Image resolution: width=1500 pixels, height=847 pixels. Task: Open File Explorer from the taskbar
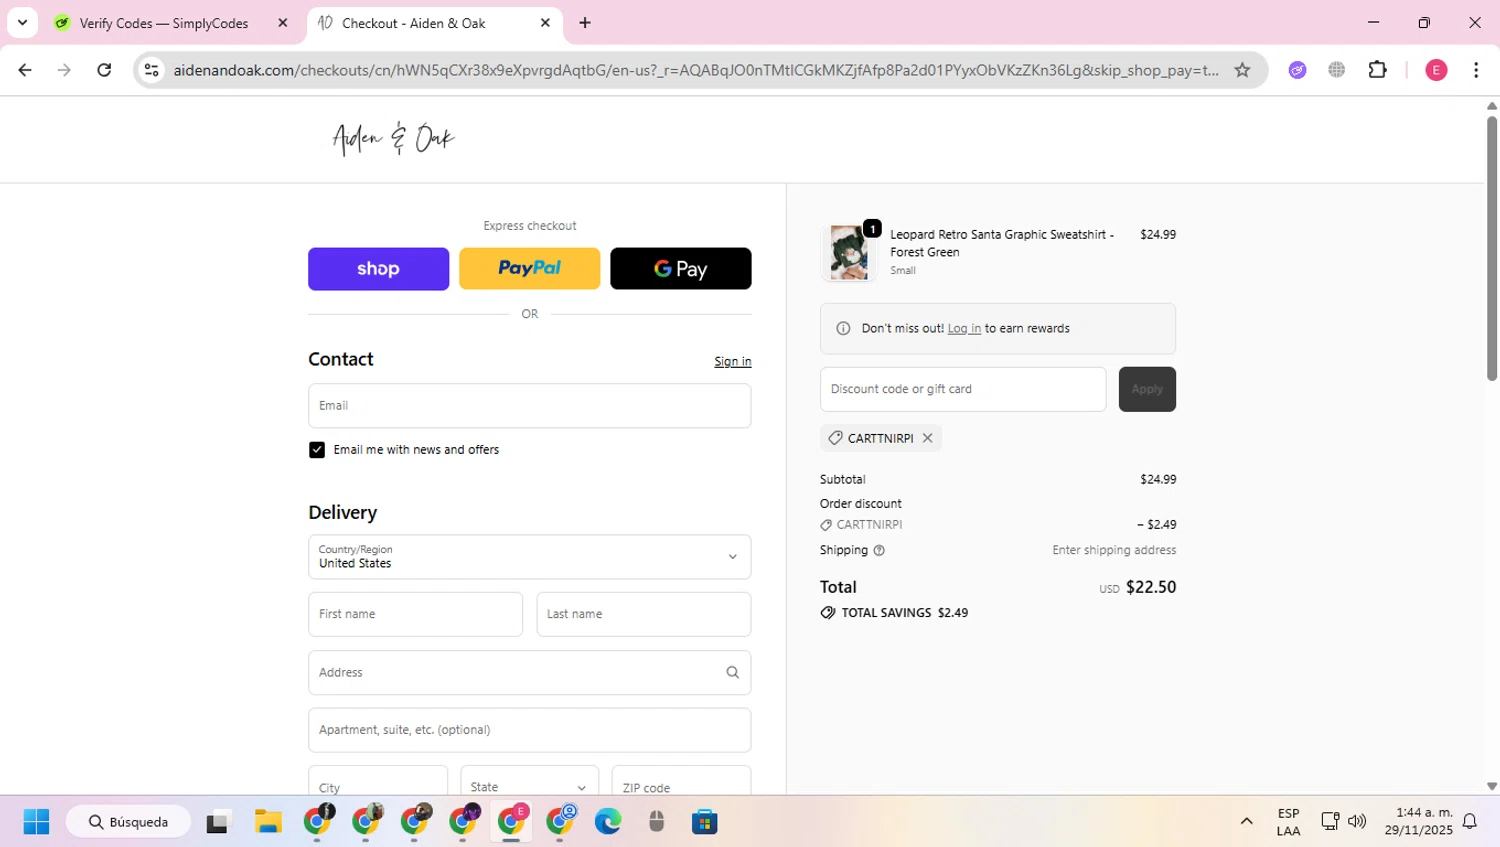[268, 822]
